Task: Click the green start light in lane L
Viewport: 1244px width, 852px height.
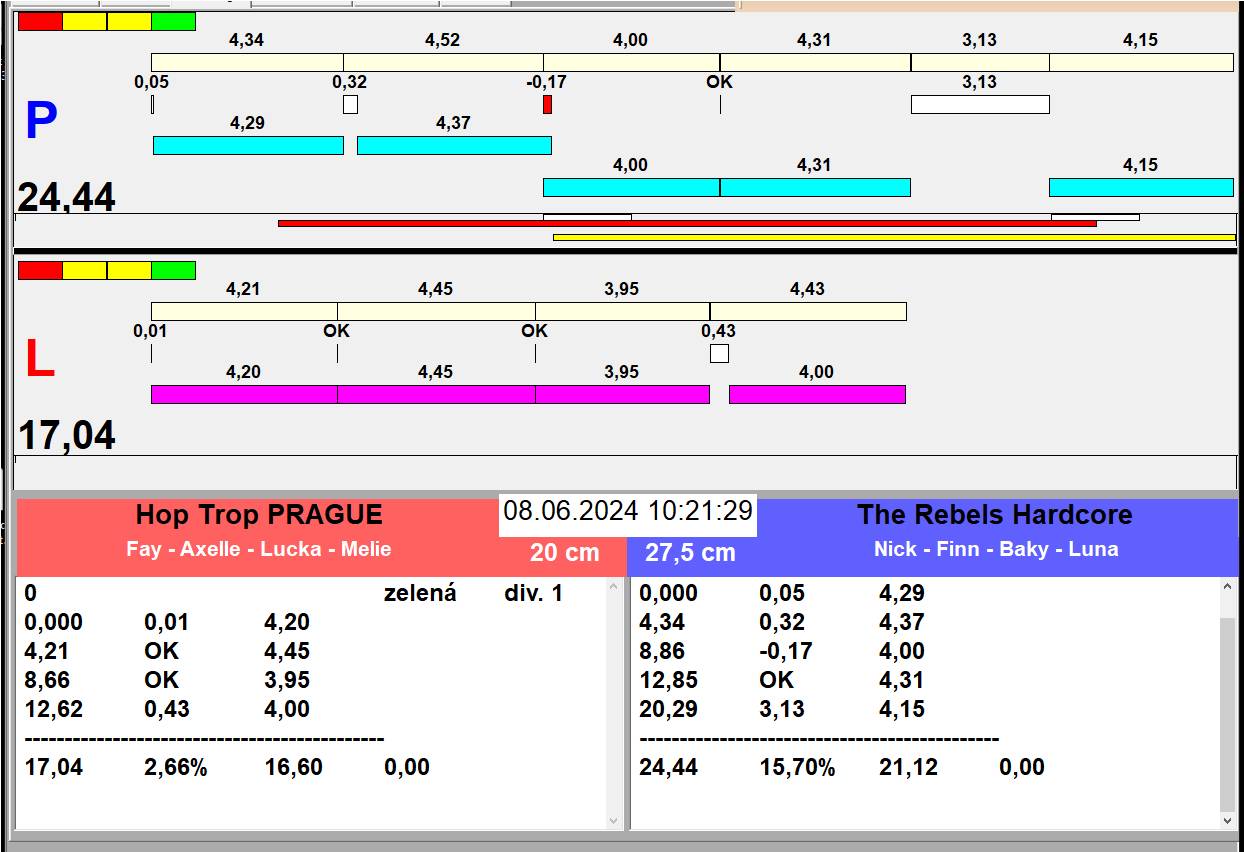Action: 173,270
